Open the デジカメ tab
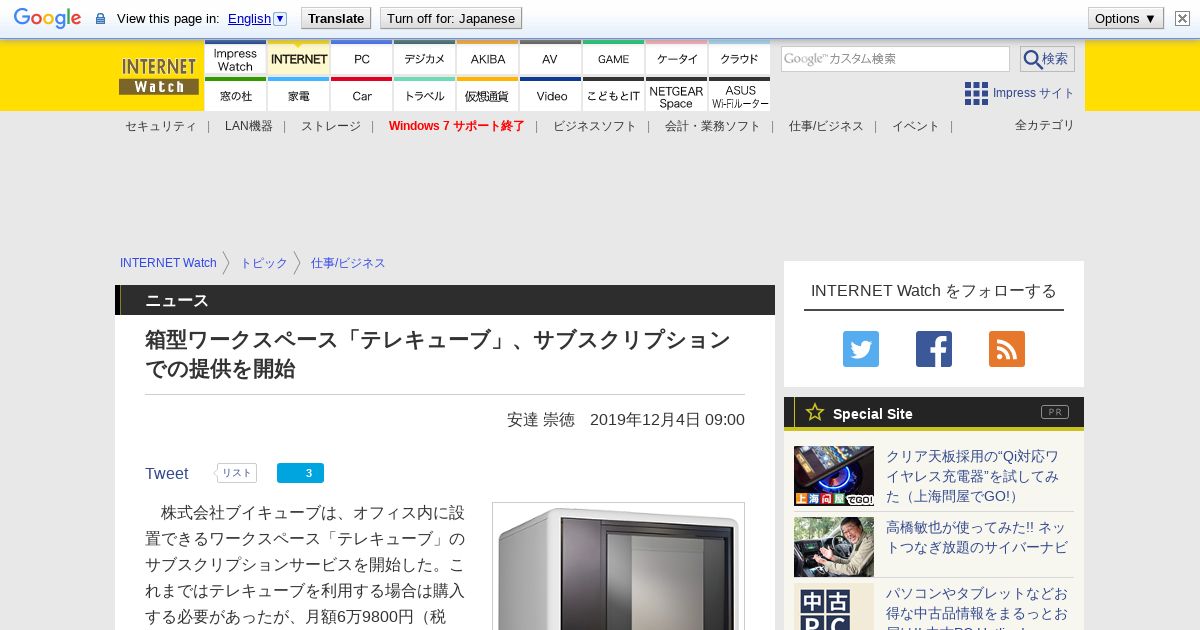This screenshot has height=630, width=1200. pos(424,59)
